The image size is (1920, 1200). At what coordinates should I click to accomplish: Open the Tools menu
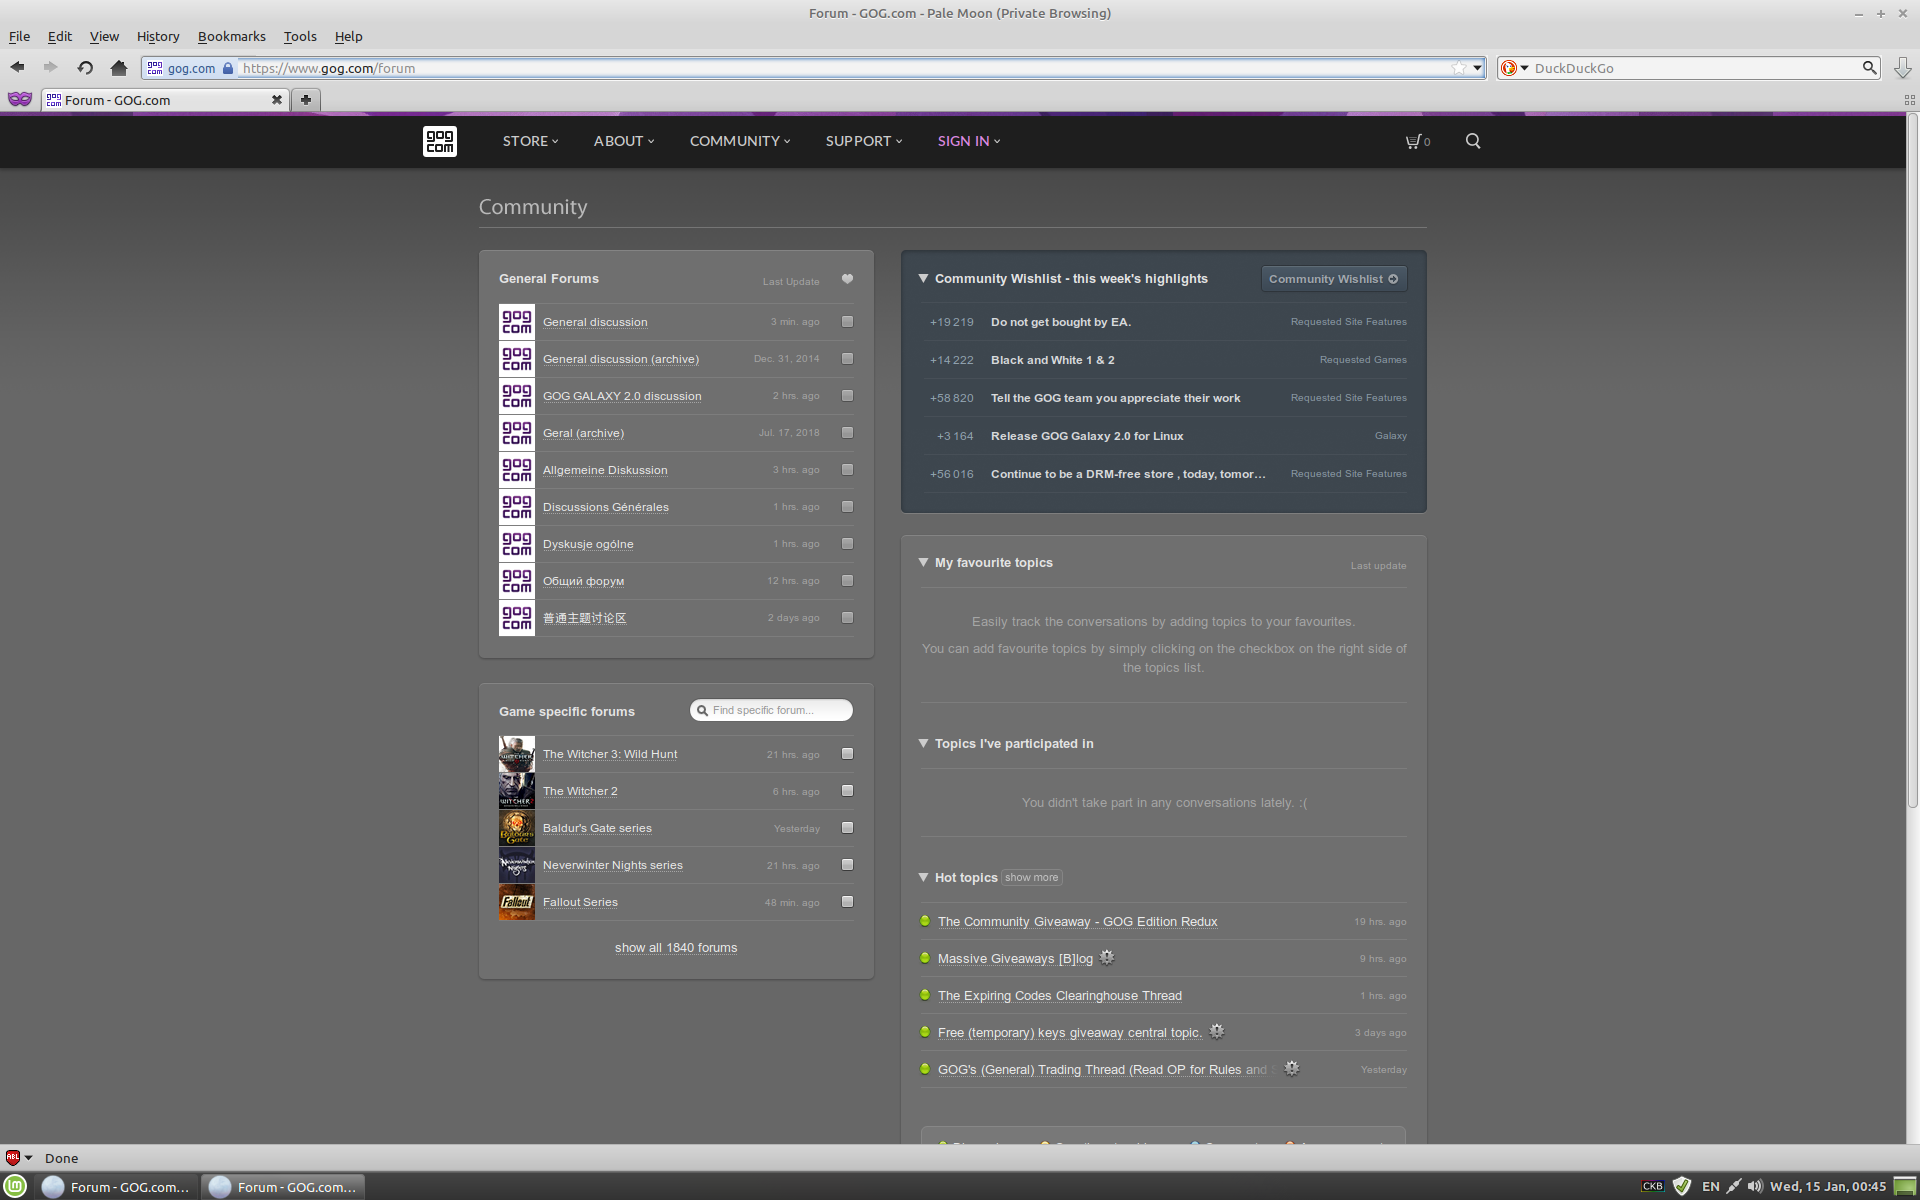tap(300, 36)
